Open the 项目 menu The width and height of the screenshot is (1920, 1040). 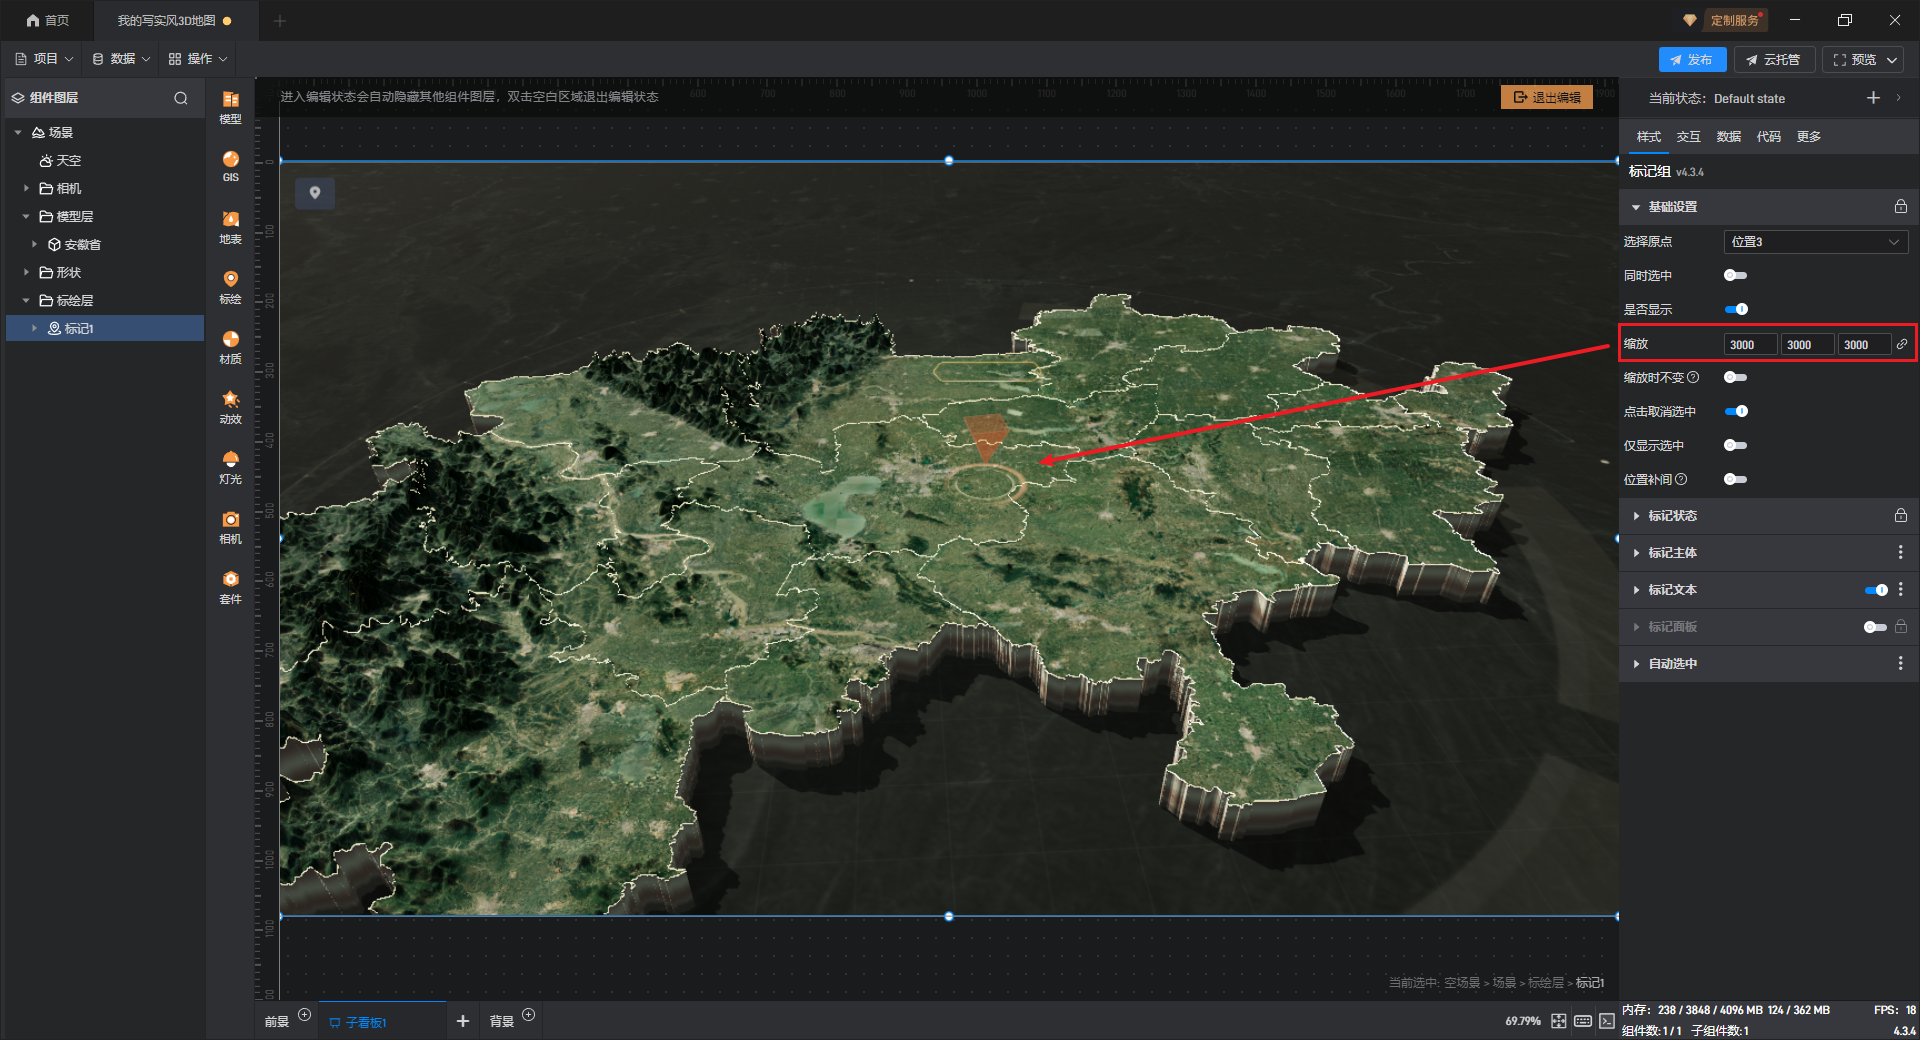pyautogui.click(x=44, y=59)
